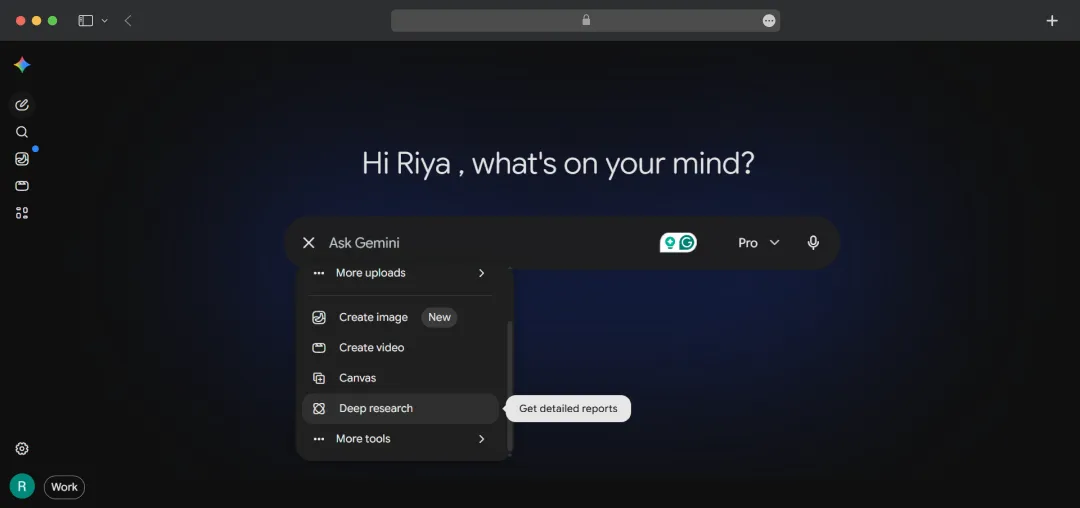Select Create image menu entry

click(x=400, y=317)
